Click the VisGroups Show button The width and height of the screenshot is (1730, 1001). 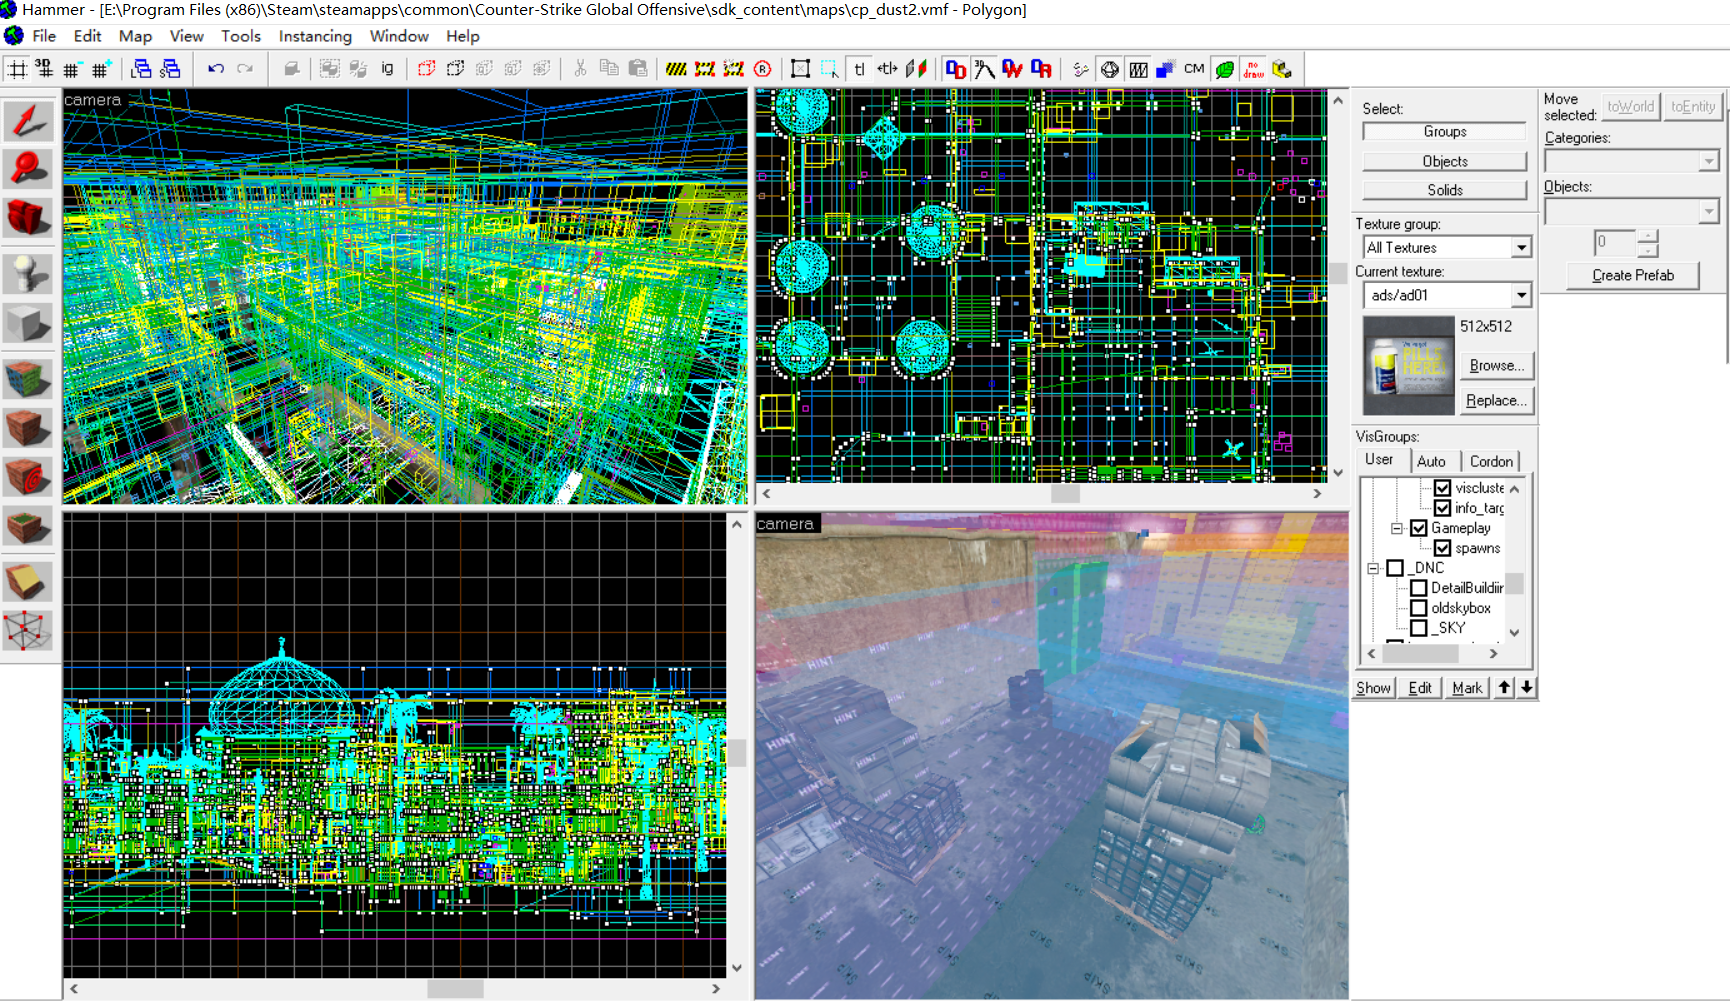click(x=1373, y=688)
